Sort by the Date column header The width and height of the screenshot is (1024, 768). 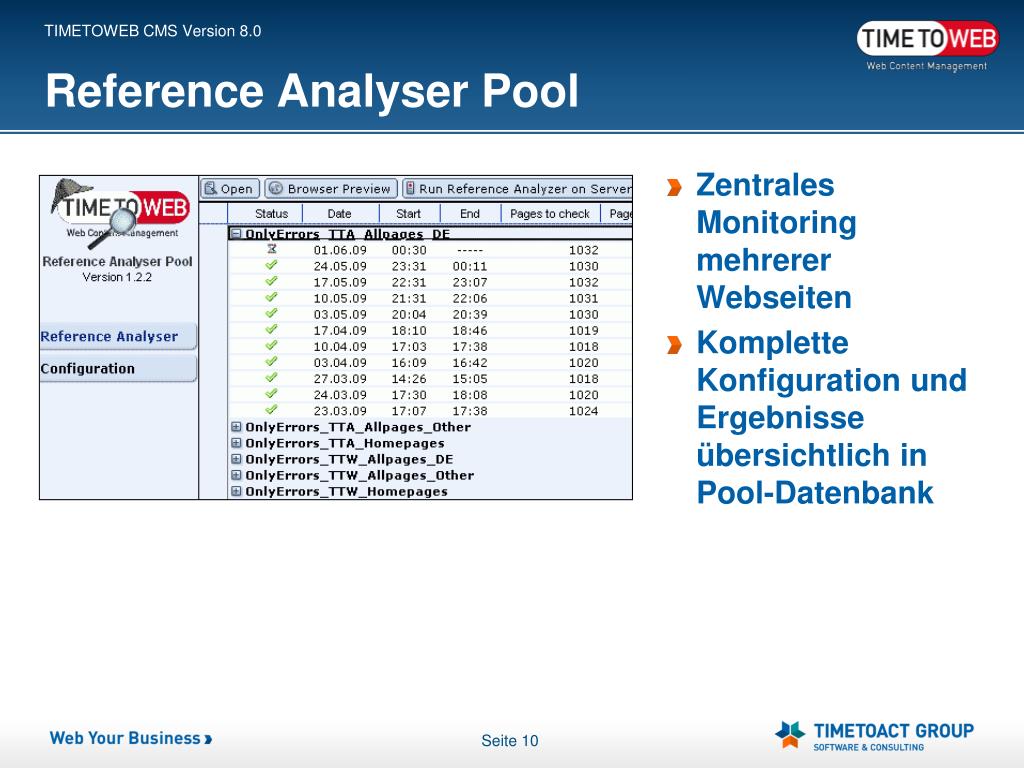(x=339, y=214)
